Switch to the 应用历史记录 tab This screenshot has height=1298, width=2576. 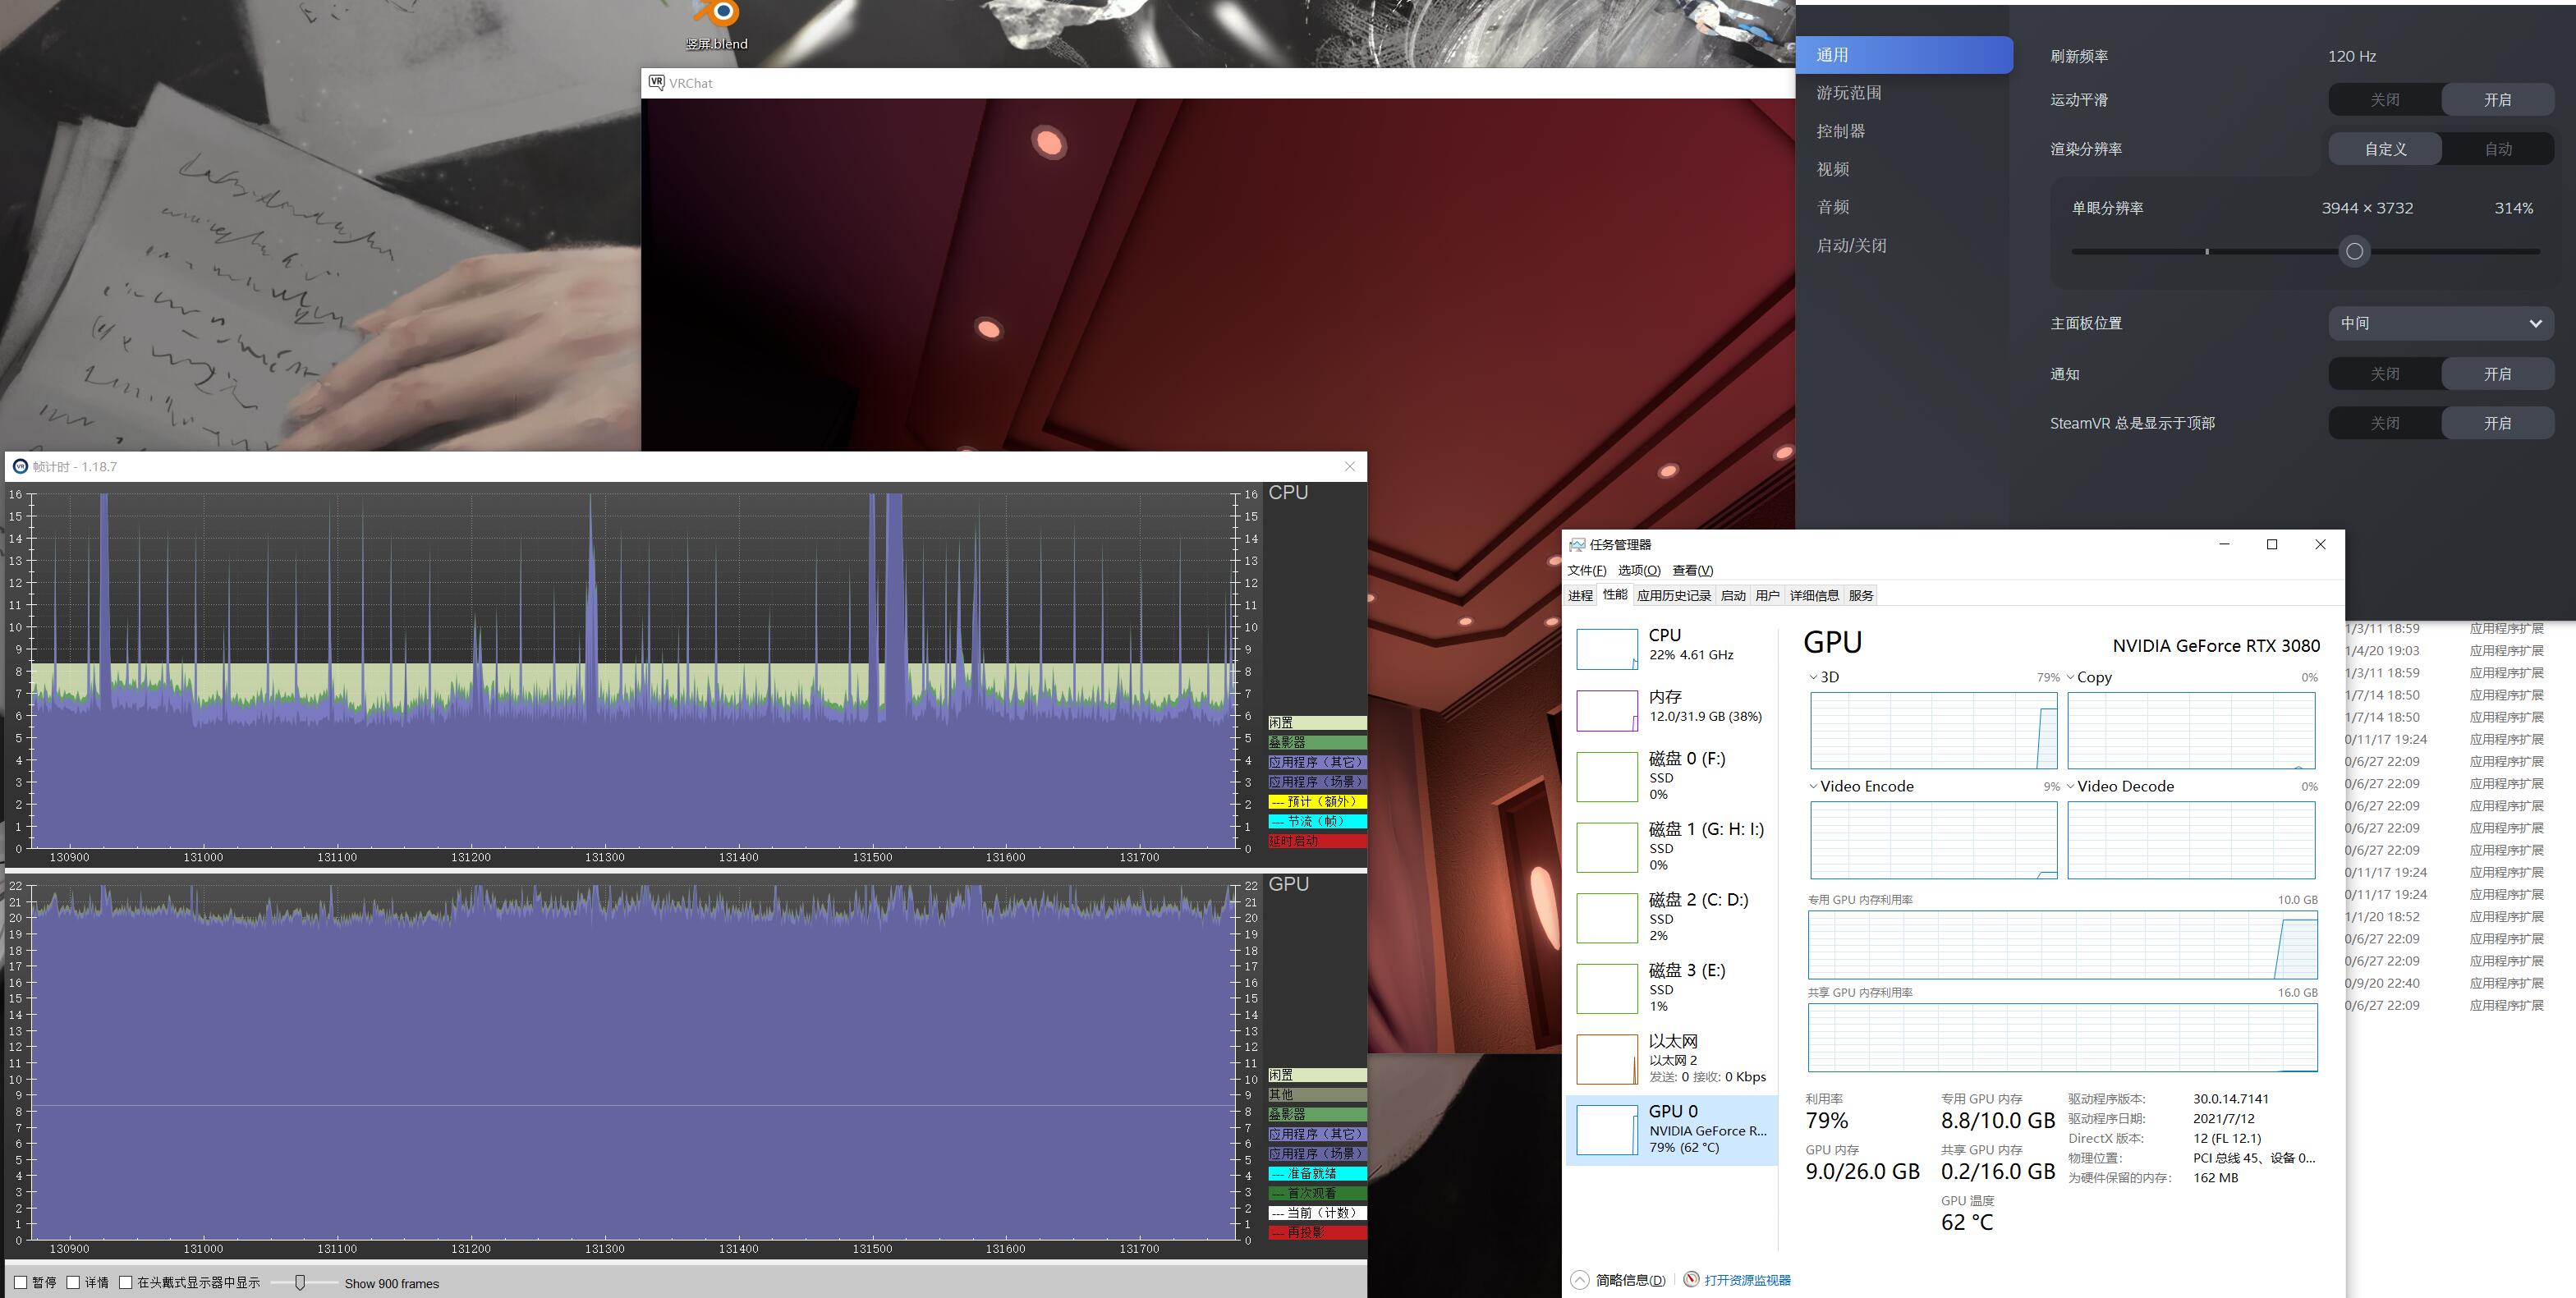(1674, 595)
